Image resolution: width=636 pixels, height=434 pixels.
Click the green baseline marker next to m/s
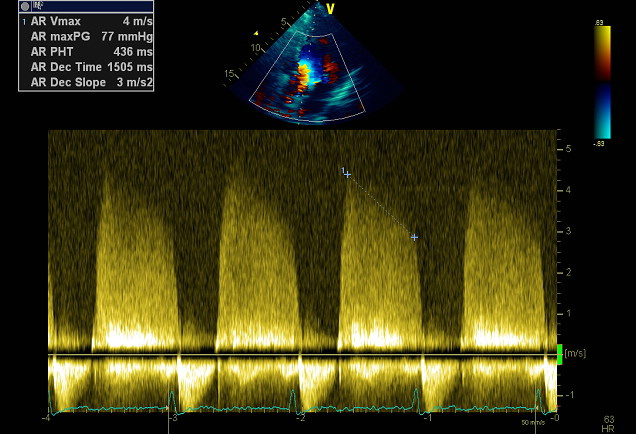(x=559, y=354)
